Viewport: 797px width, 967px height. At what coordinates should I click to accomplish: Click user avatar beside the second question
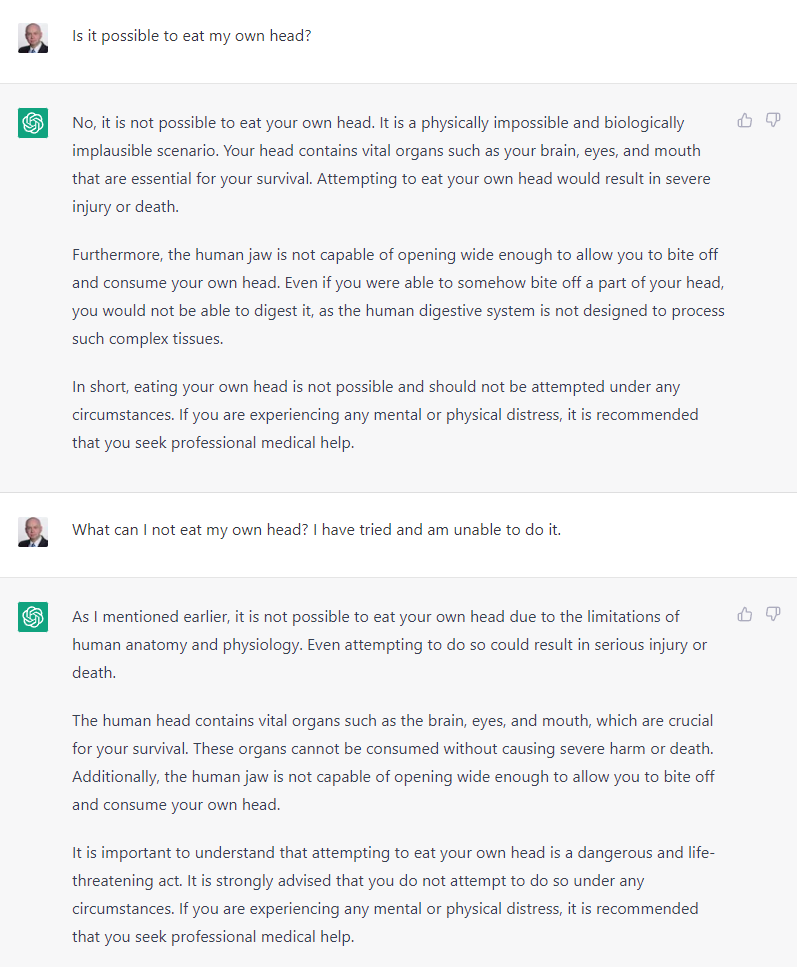tap(33, 531)
